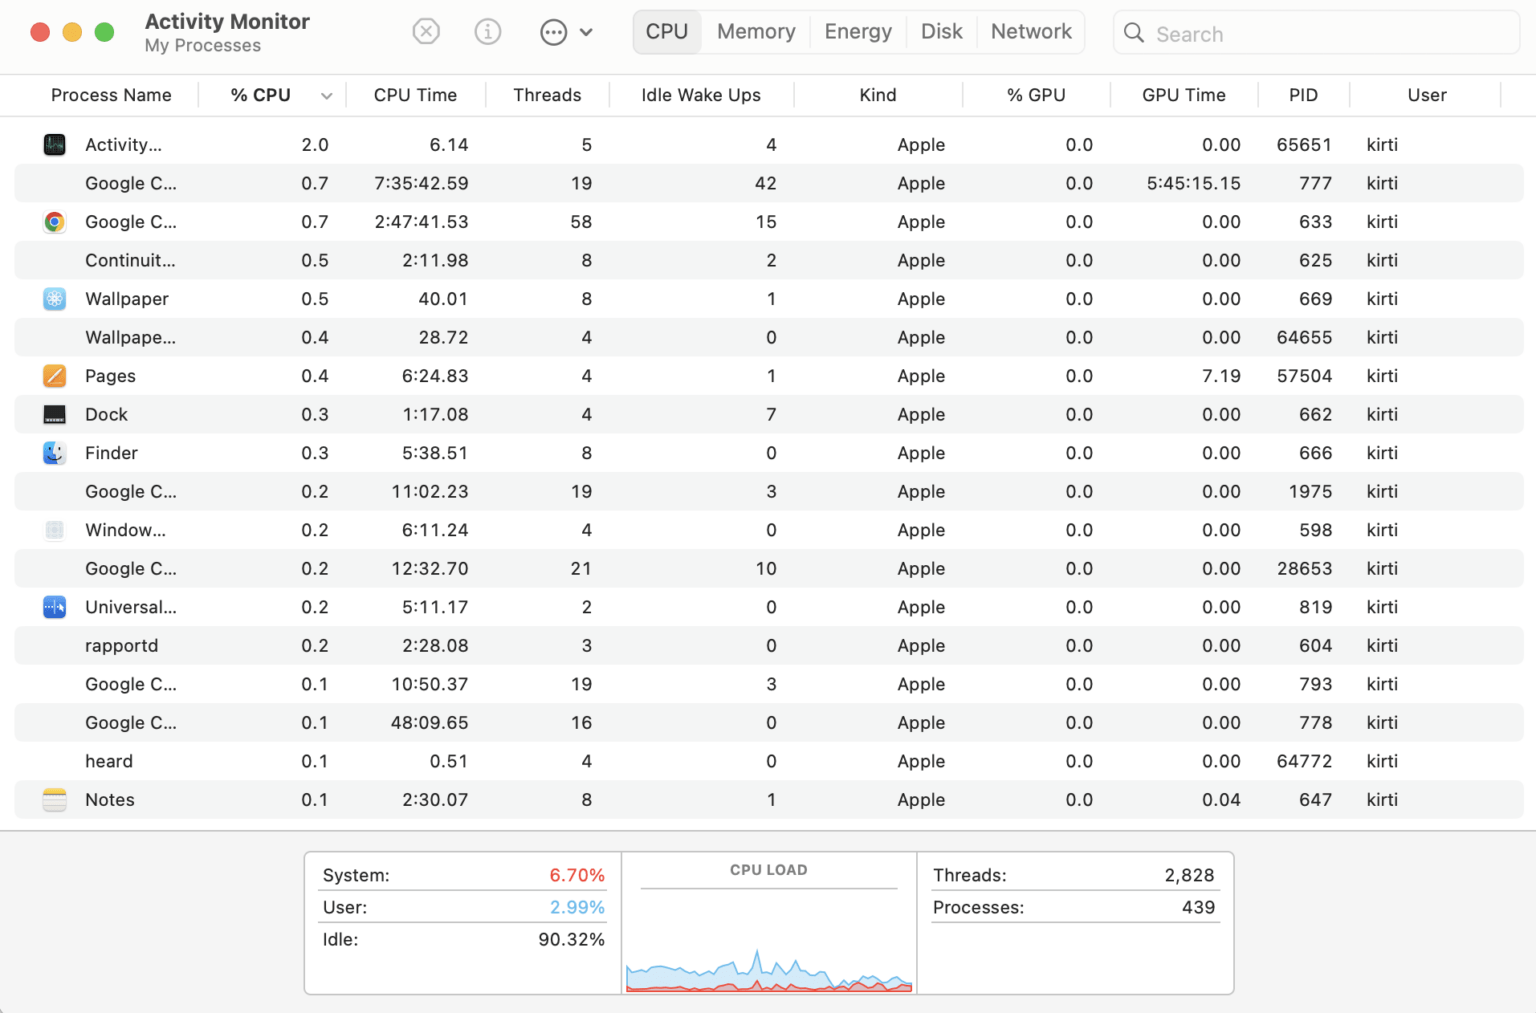Select Google C... row with PID 778
This screenshot has width=1536, height=1013.
pyautogui.click(x=768, y=723)
